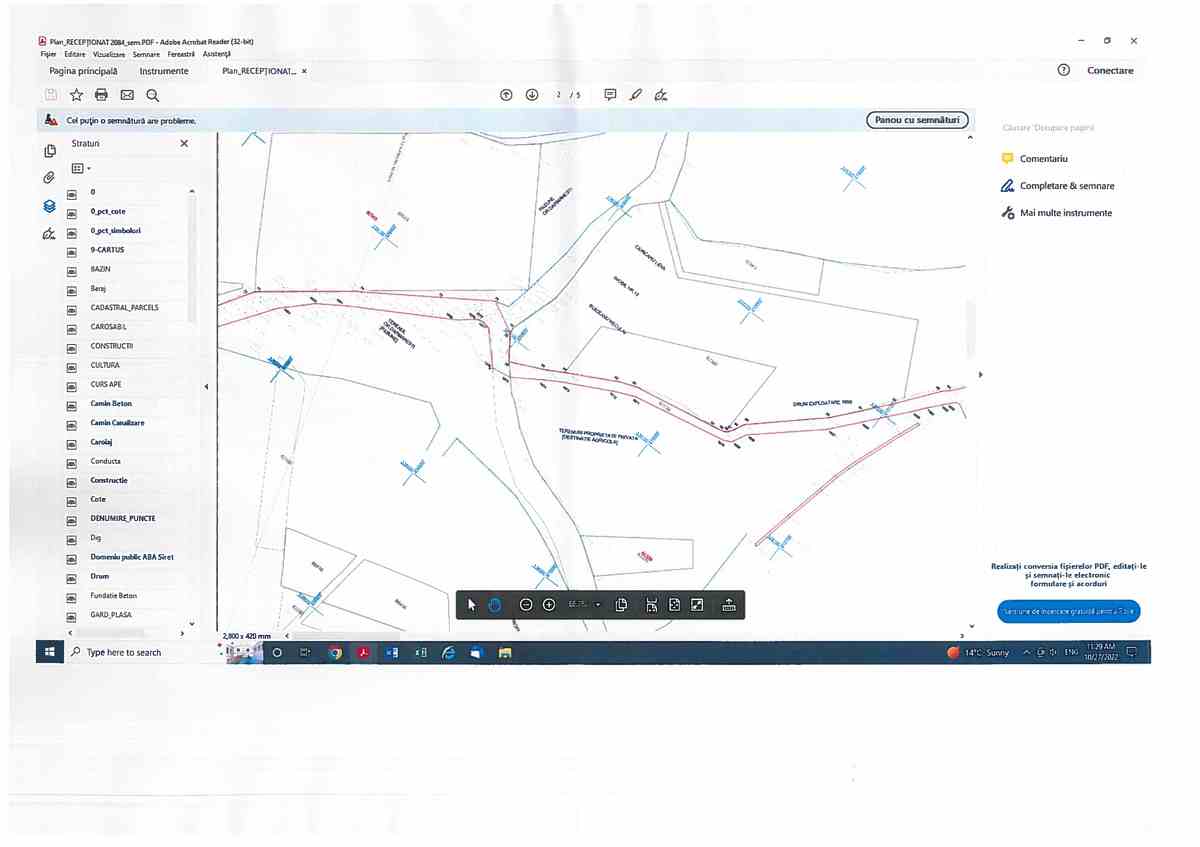Open the layers panel options dropdown
The height and width of the screenshot is (847, 1200).
81,169
